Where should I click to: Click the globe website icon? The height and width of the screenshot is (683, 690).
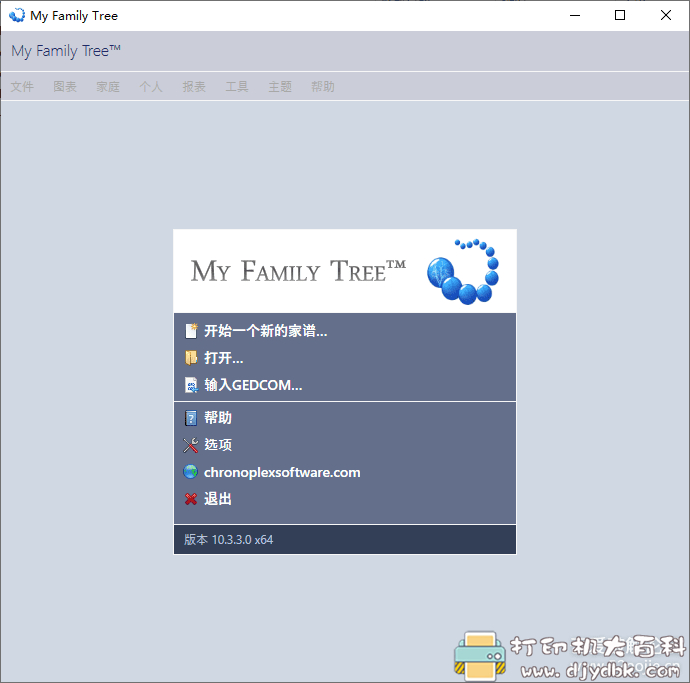click(191, 472)
